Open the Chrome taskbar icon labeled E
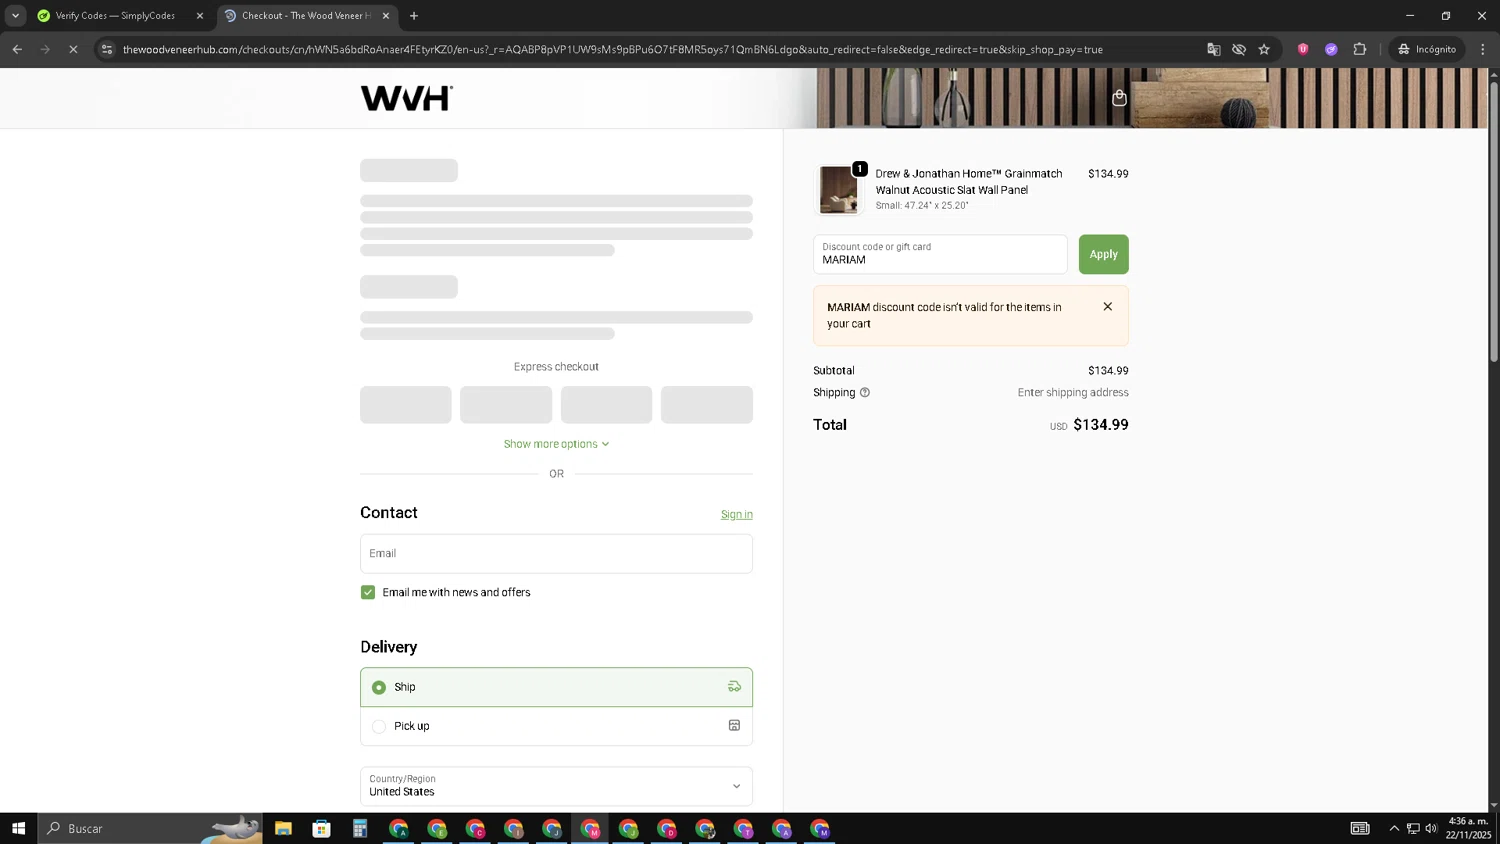 (437, 828)
